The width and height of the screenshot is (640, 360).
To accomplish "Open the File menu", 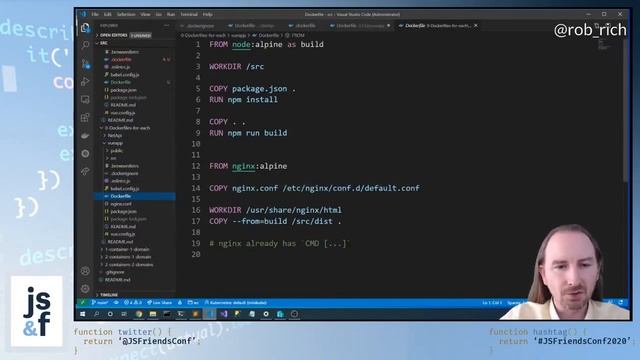I will [x=95, y=14].
